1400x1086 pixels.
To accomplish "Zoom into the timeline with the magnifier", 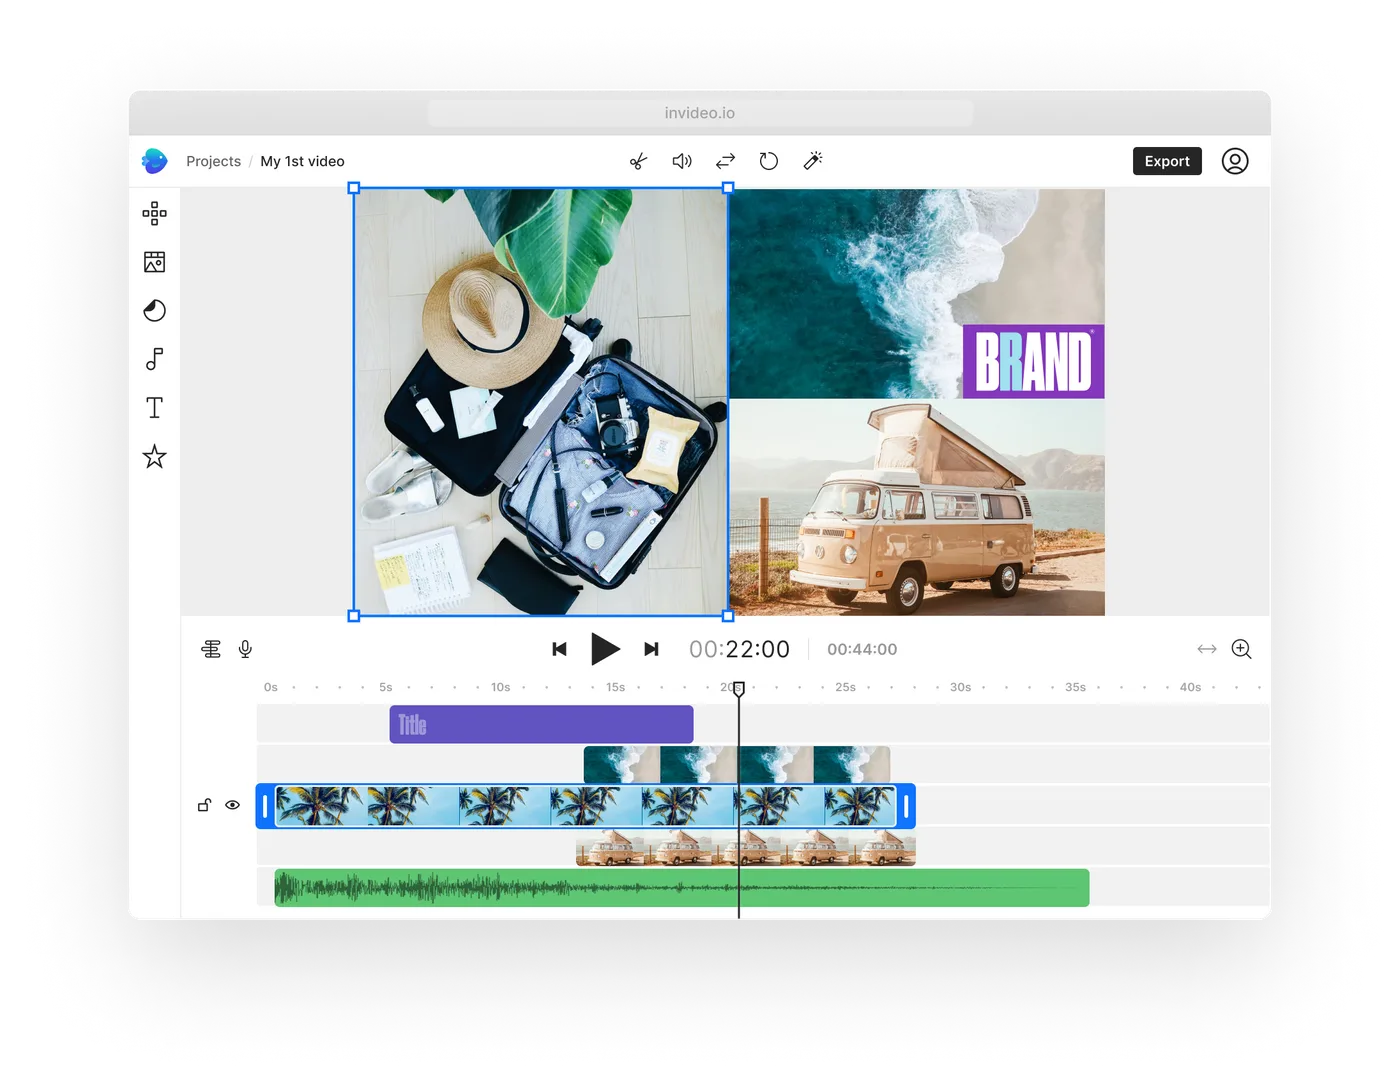I will pos(1242,649).
